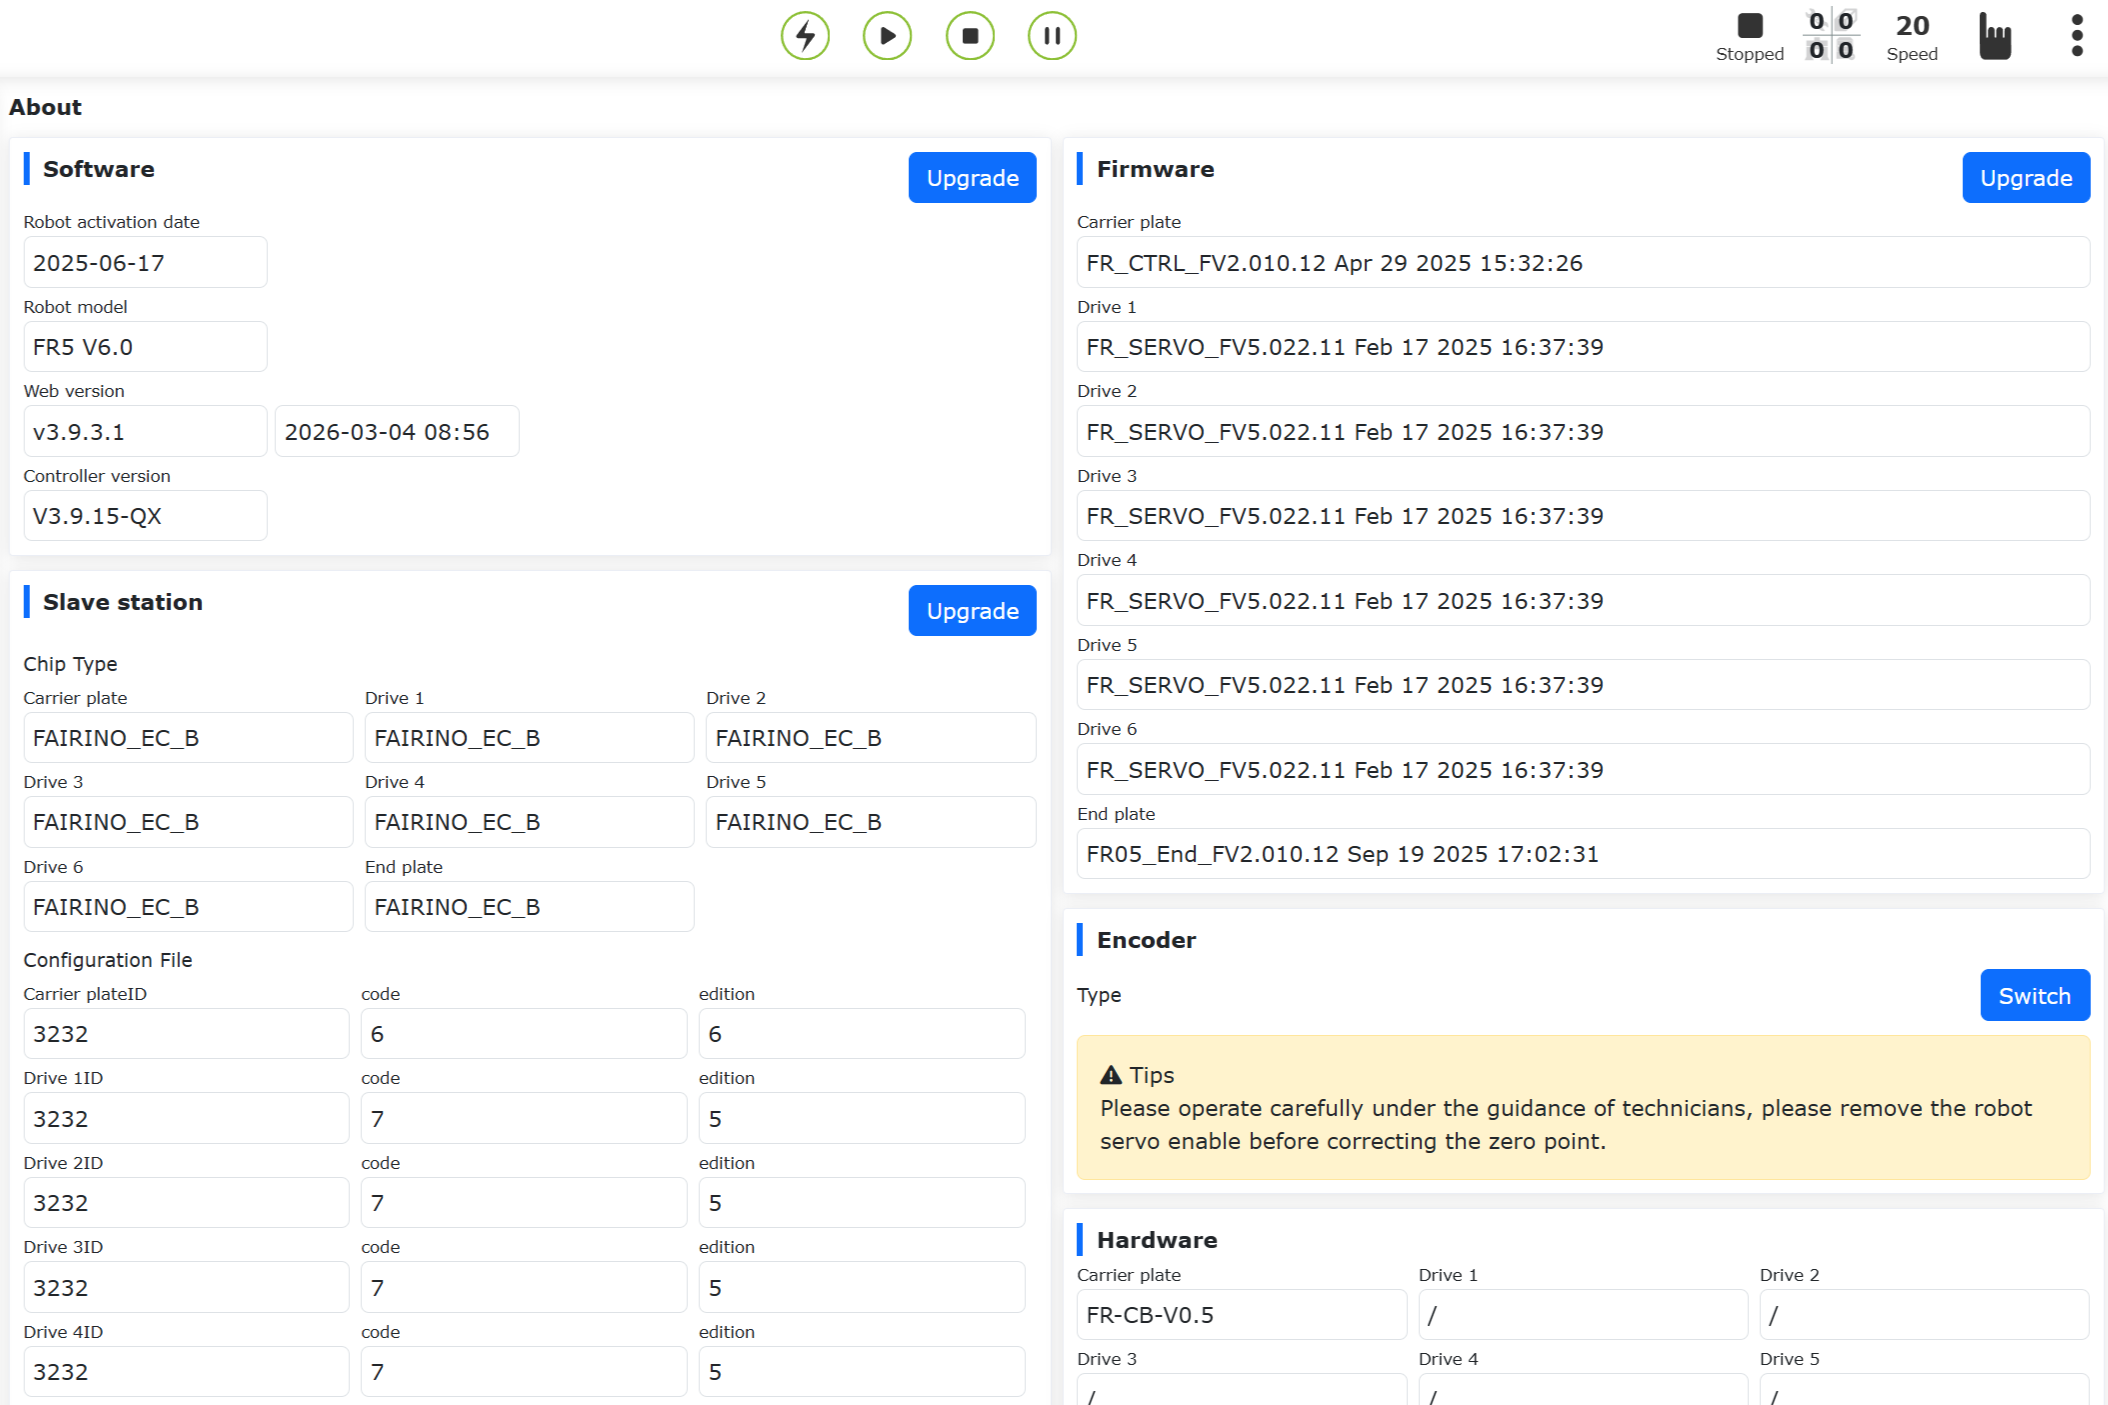Click the Web version v3.9.3.1 field
Screen dimensions: 2108x1405
coord(145,432)
